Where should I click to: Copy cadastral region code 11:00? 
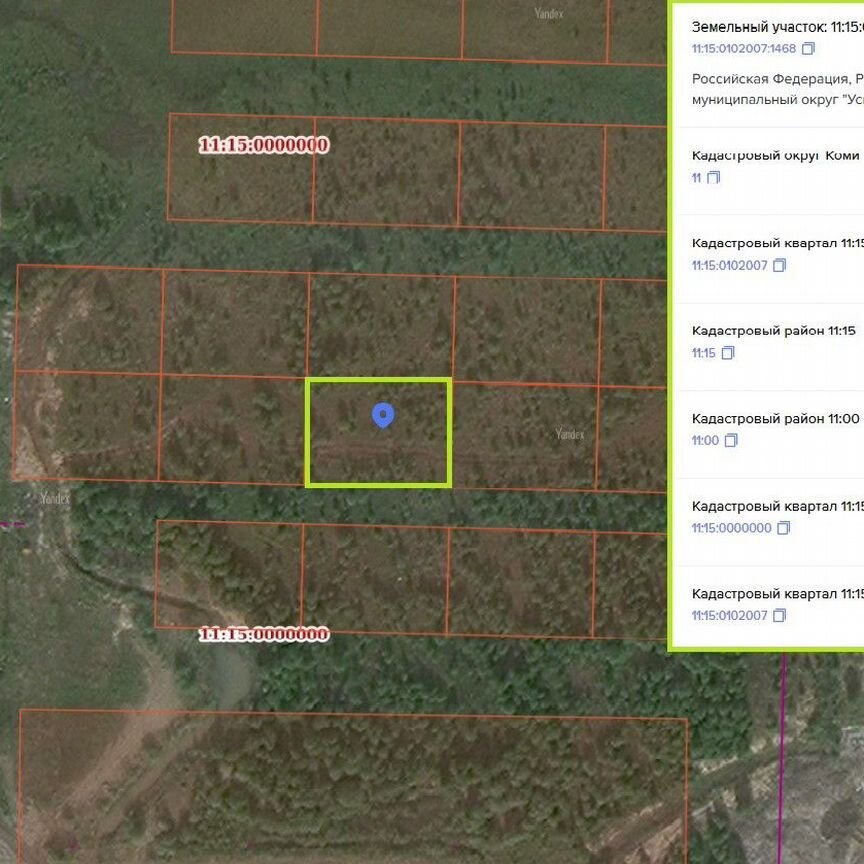pyautogui.click(x=731, y=441)
